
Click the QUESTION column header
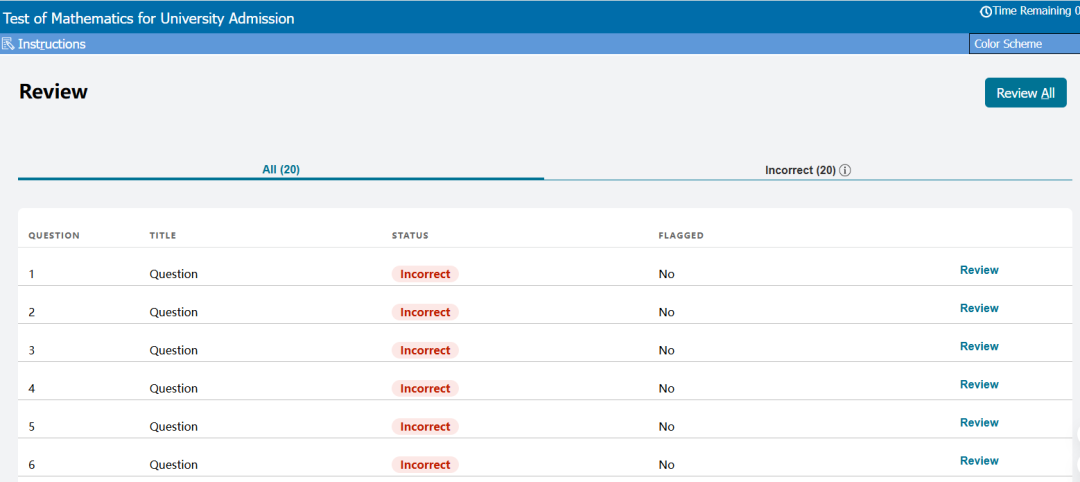54,235
